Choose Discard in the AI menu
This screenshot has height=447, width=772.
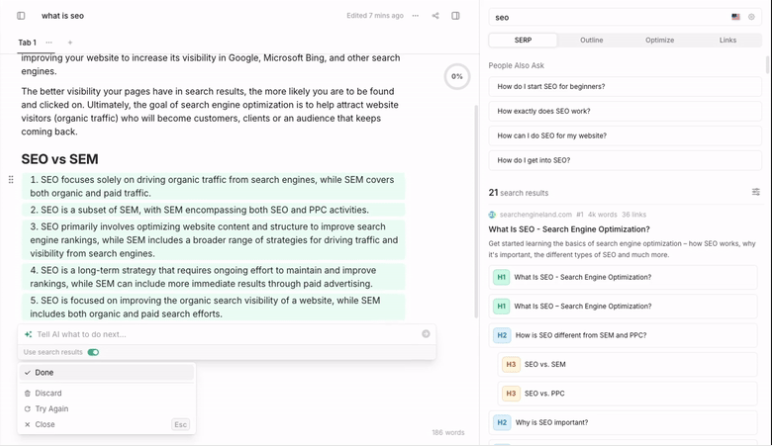pos(106,393)
